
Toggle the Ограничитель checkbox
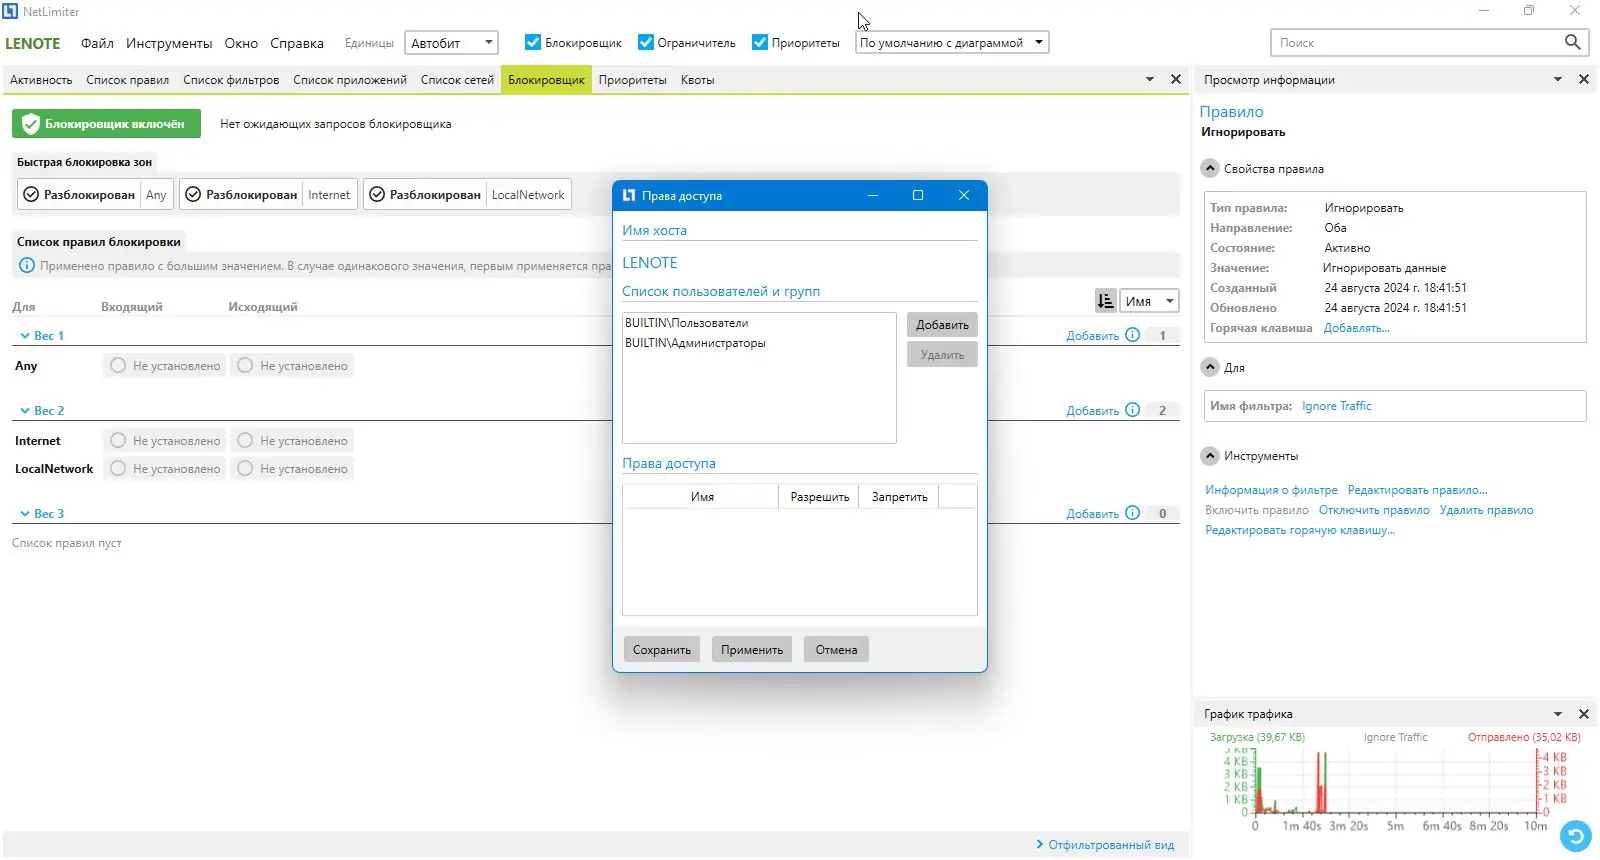pyautogui.click(x=646, y=42)
